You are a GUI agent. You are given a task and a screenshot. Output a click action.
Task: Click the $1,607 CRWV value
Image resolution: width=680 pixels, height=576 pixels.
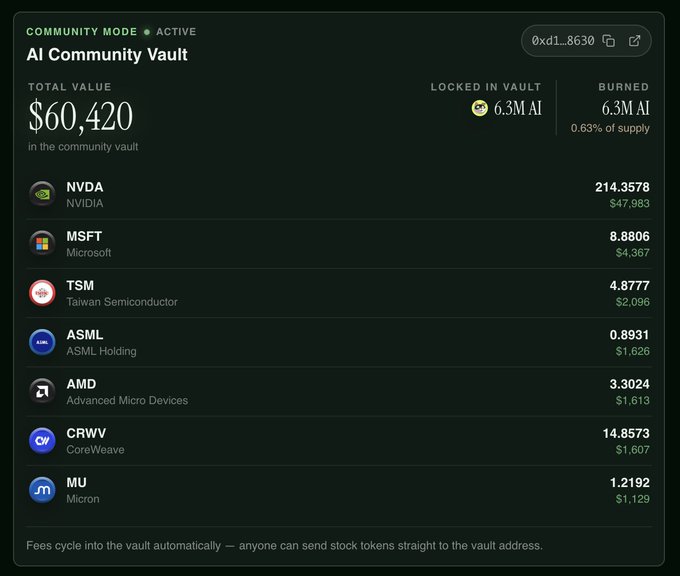pyautogui.click(x=633, y=449)
